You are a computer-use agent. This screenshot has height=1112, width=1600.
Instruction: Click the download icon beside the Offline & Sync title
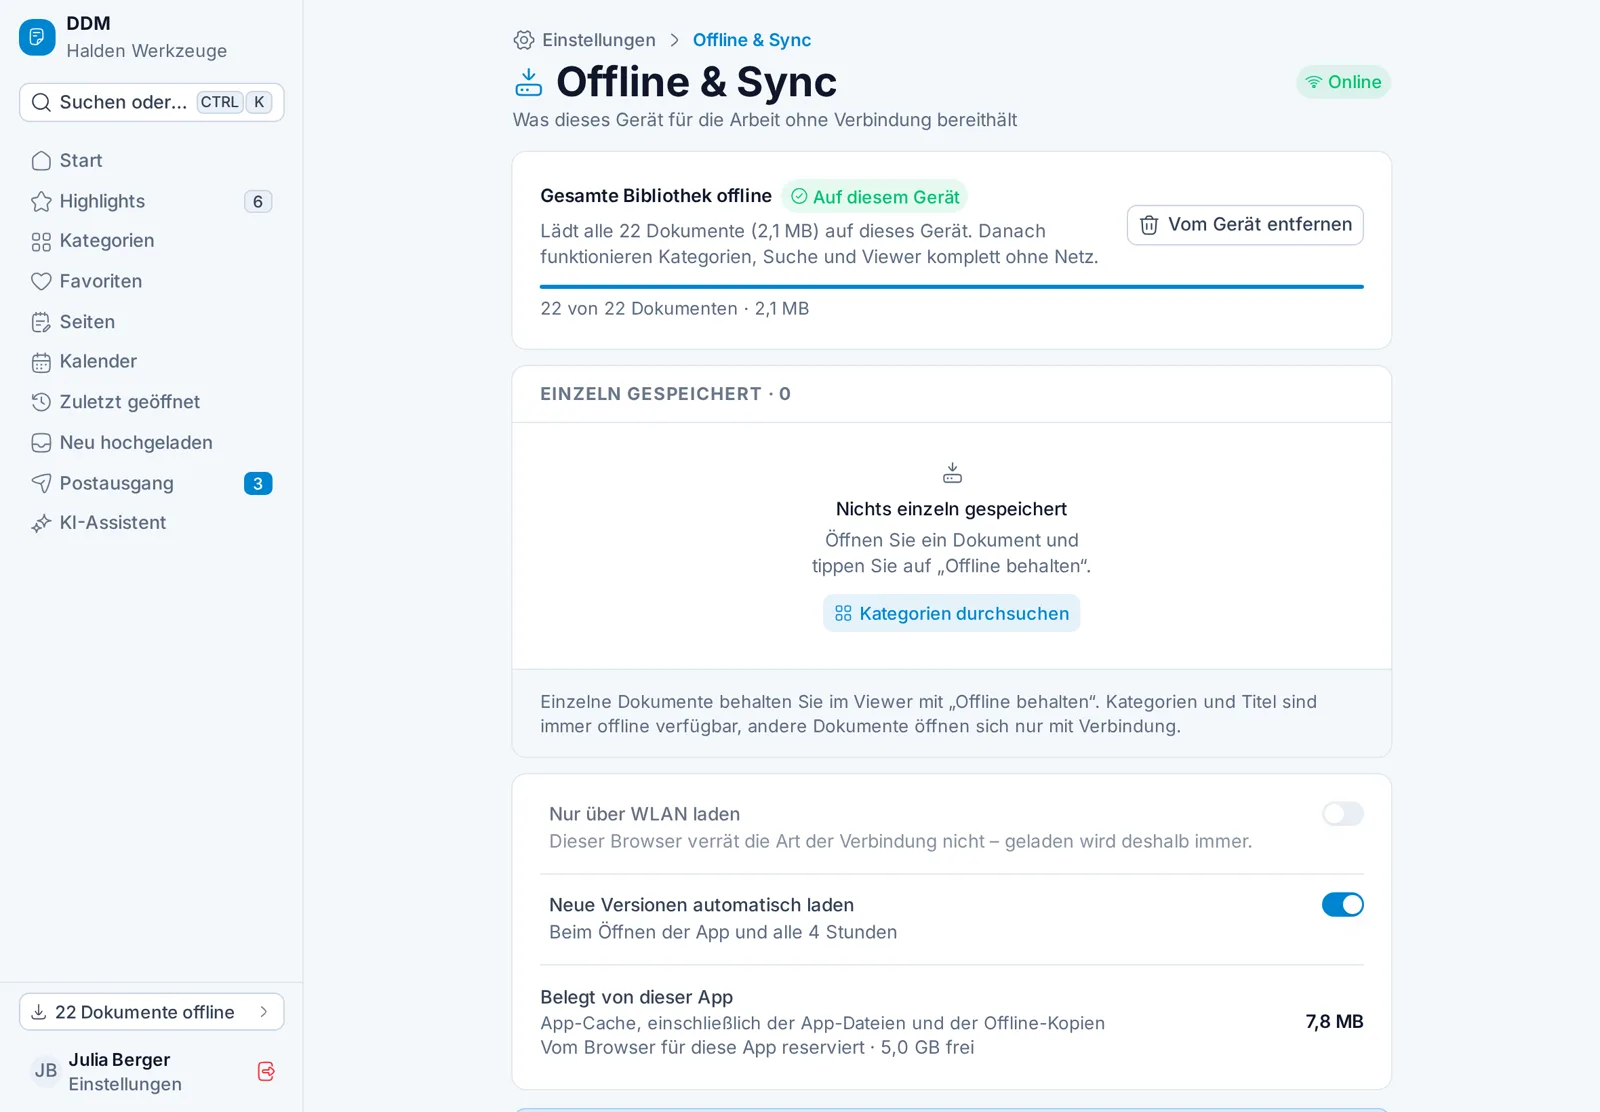[528, 82]
